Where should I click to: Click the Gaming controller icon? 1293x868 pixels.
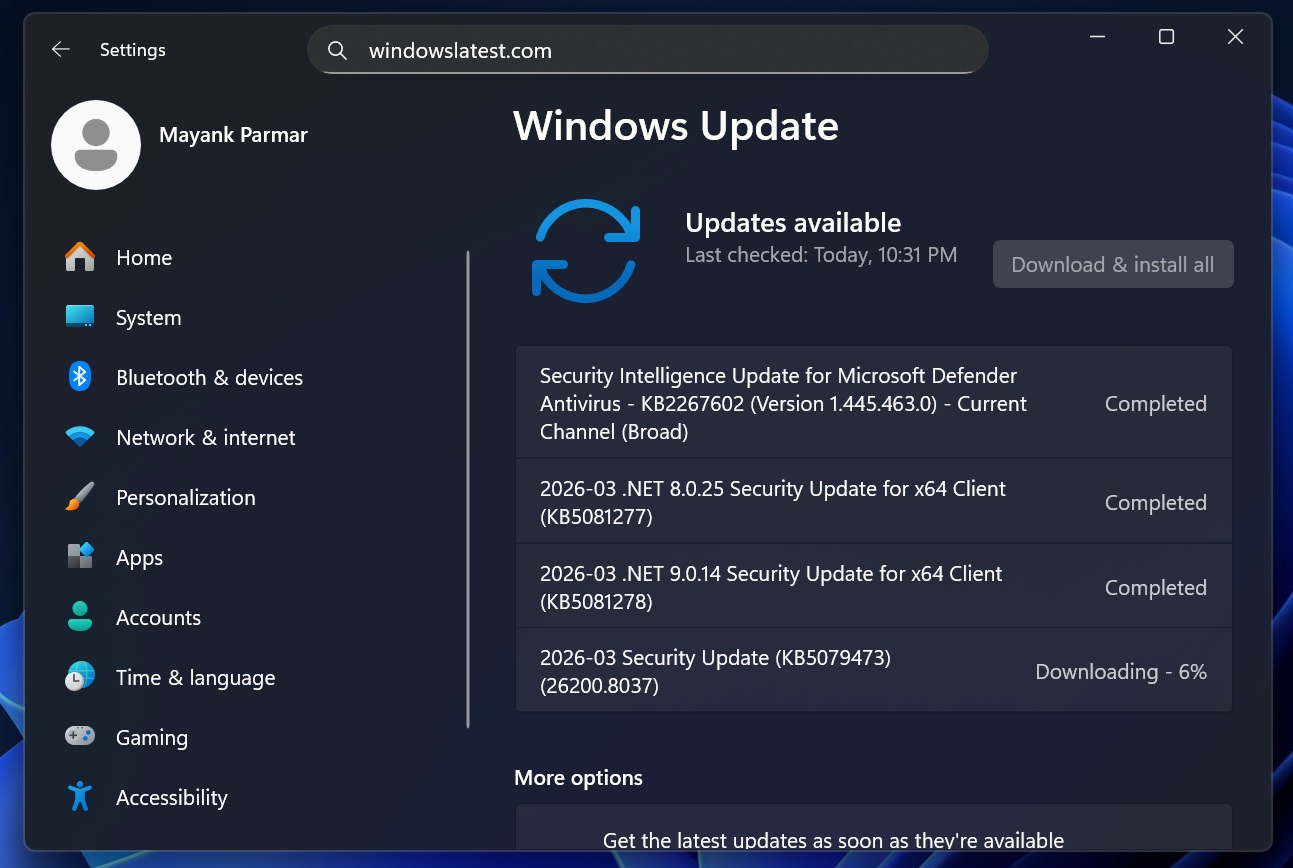click(81, 737)
